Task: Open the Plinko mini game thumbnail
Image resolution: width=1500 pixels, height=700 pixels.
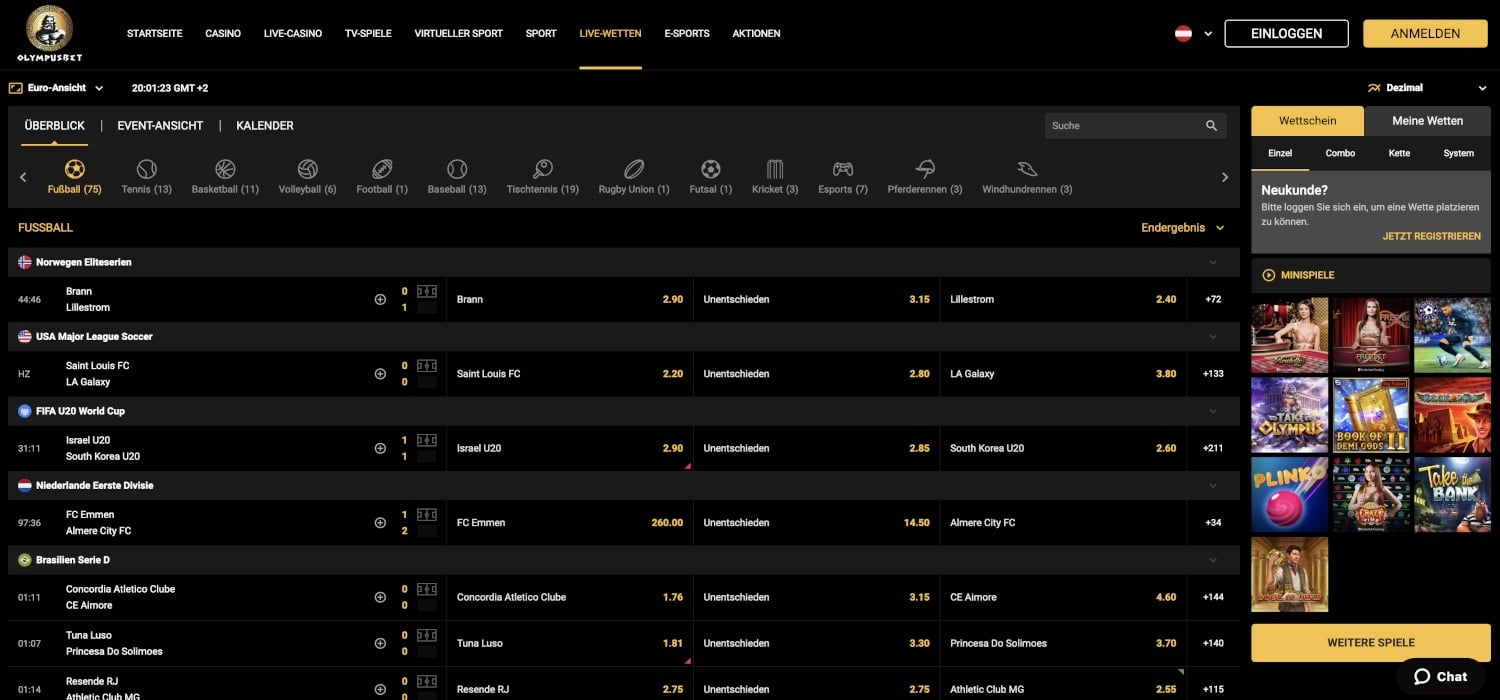Action: coord(1290,494)
